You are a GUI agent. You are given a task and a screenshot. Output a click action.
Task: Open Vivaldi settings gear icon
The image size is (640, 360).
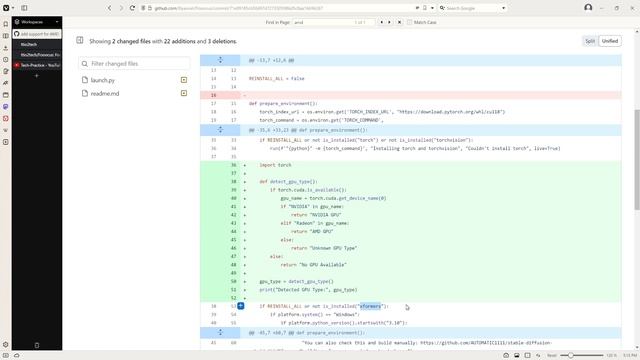pyautogui.click(x=6, y=345)
